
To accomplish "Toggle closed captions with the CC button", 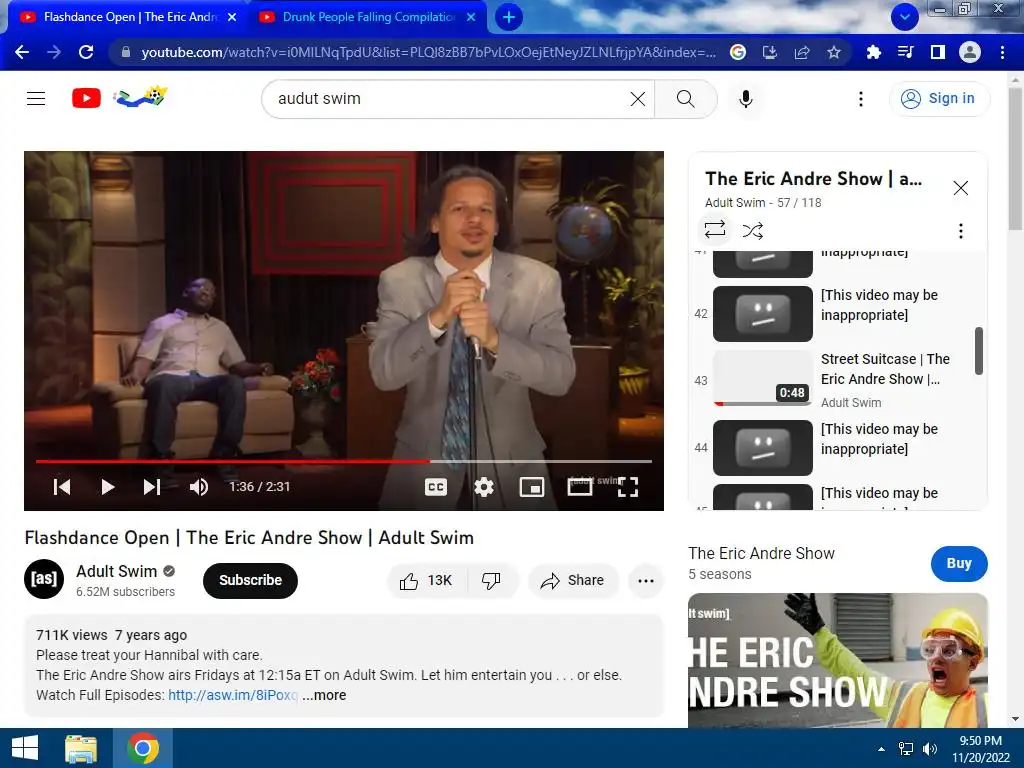I will click(x=436, y=487).
